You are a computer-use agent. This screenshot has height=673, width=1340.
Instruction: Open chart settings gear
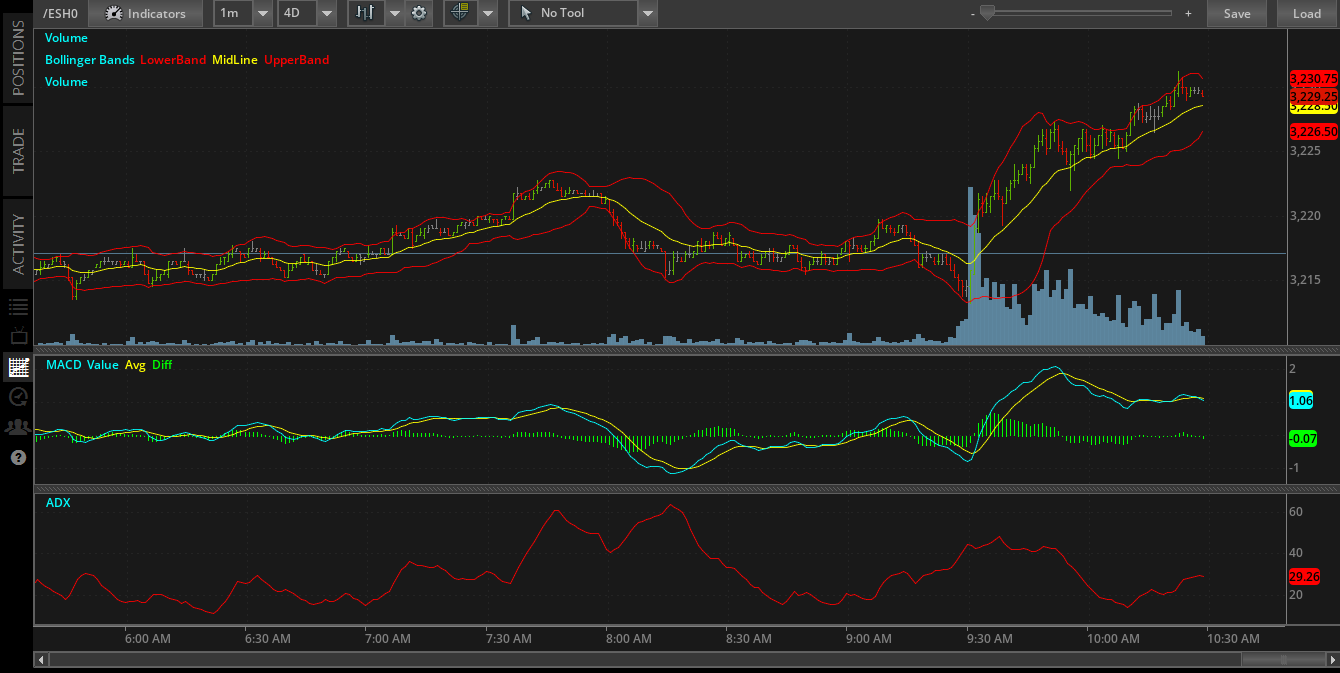coord(419,13)
